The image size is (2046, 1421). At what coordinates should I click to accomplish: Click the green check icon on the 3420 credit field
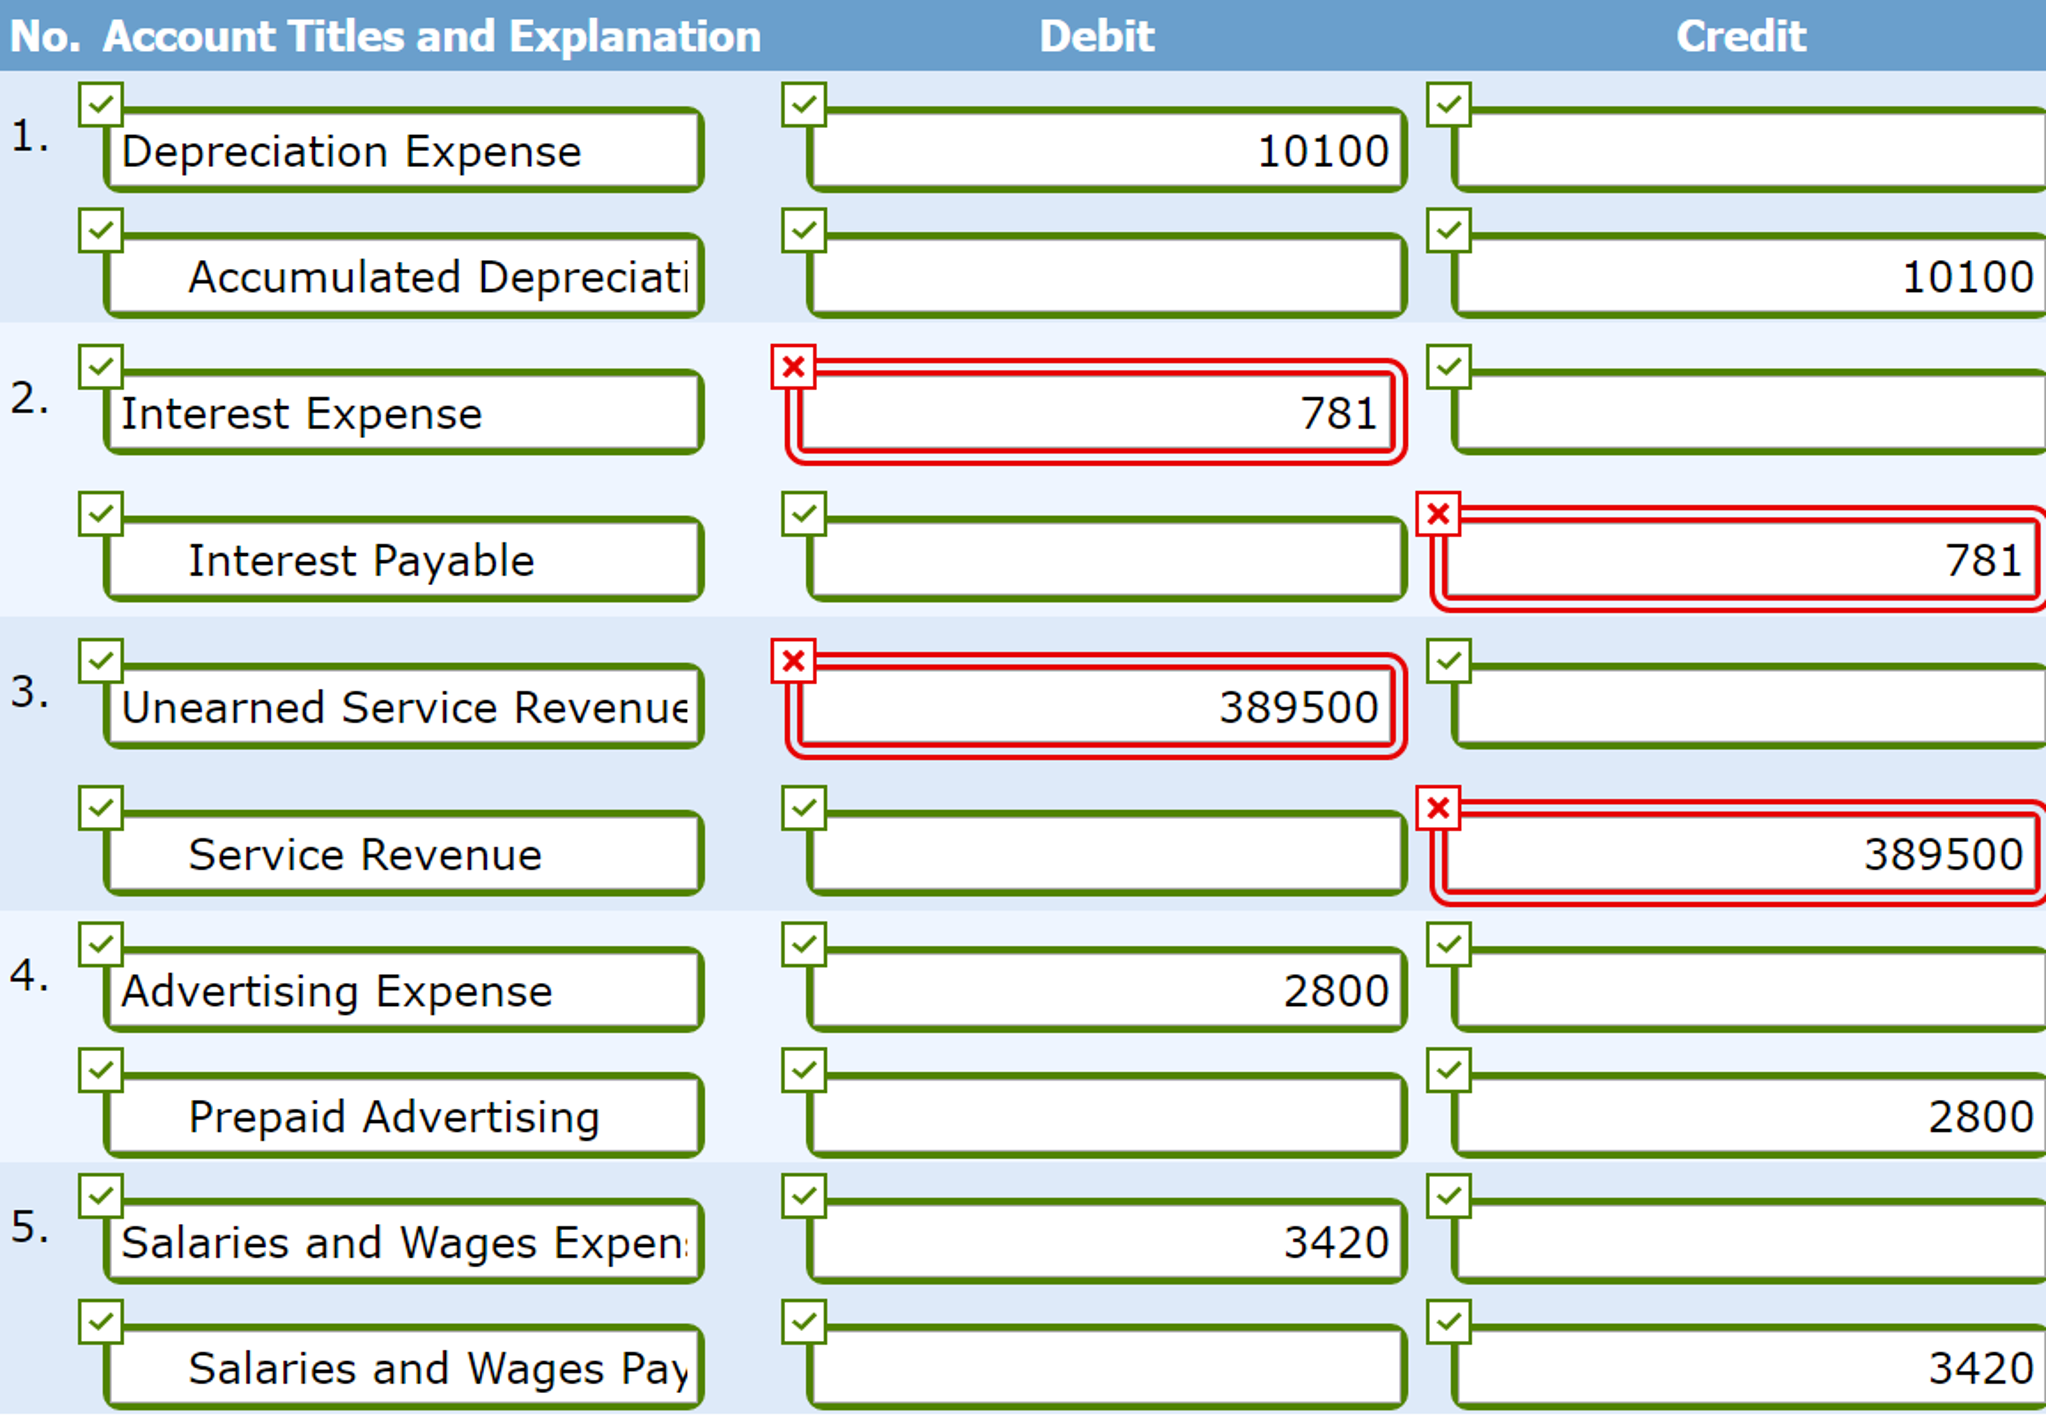click(1449, 1322)
